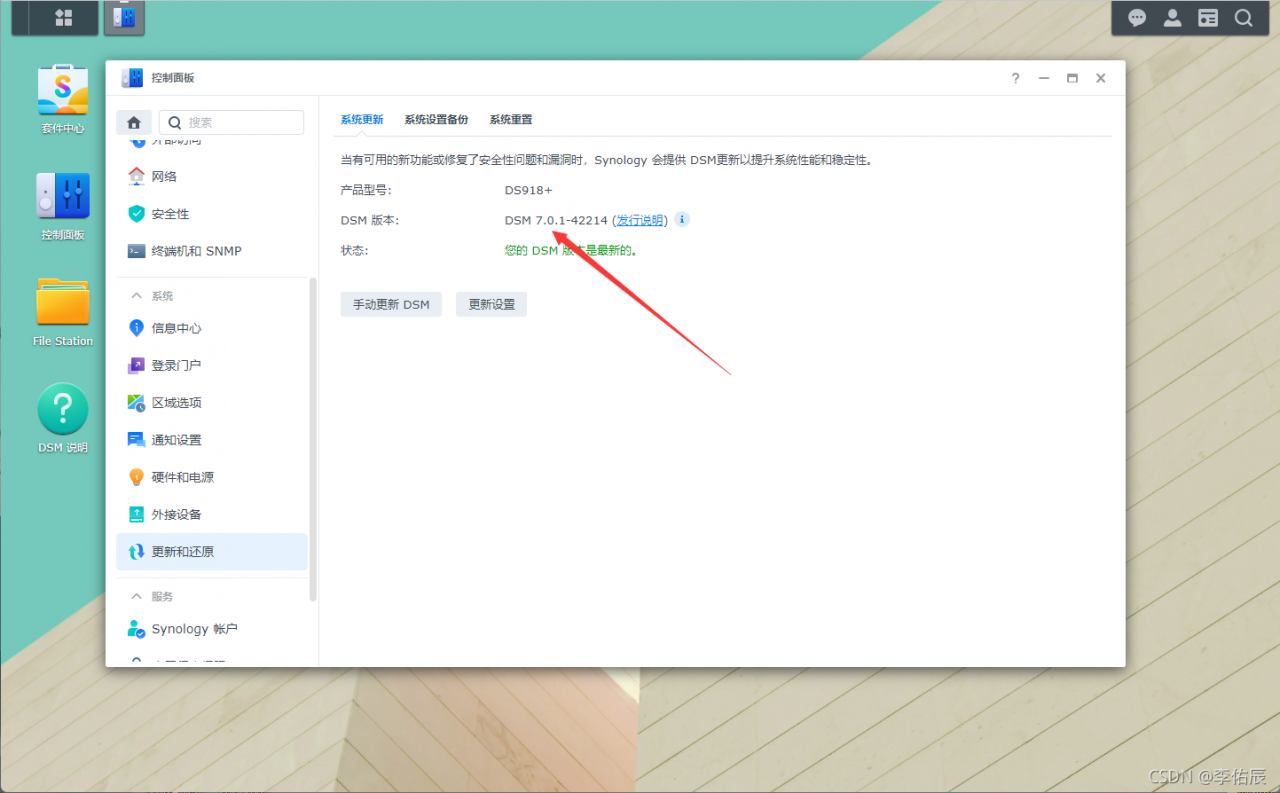Open user account options icon
The height and width of the screenshot is (793, 1280).
(1173, 17)
